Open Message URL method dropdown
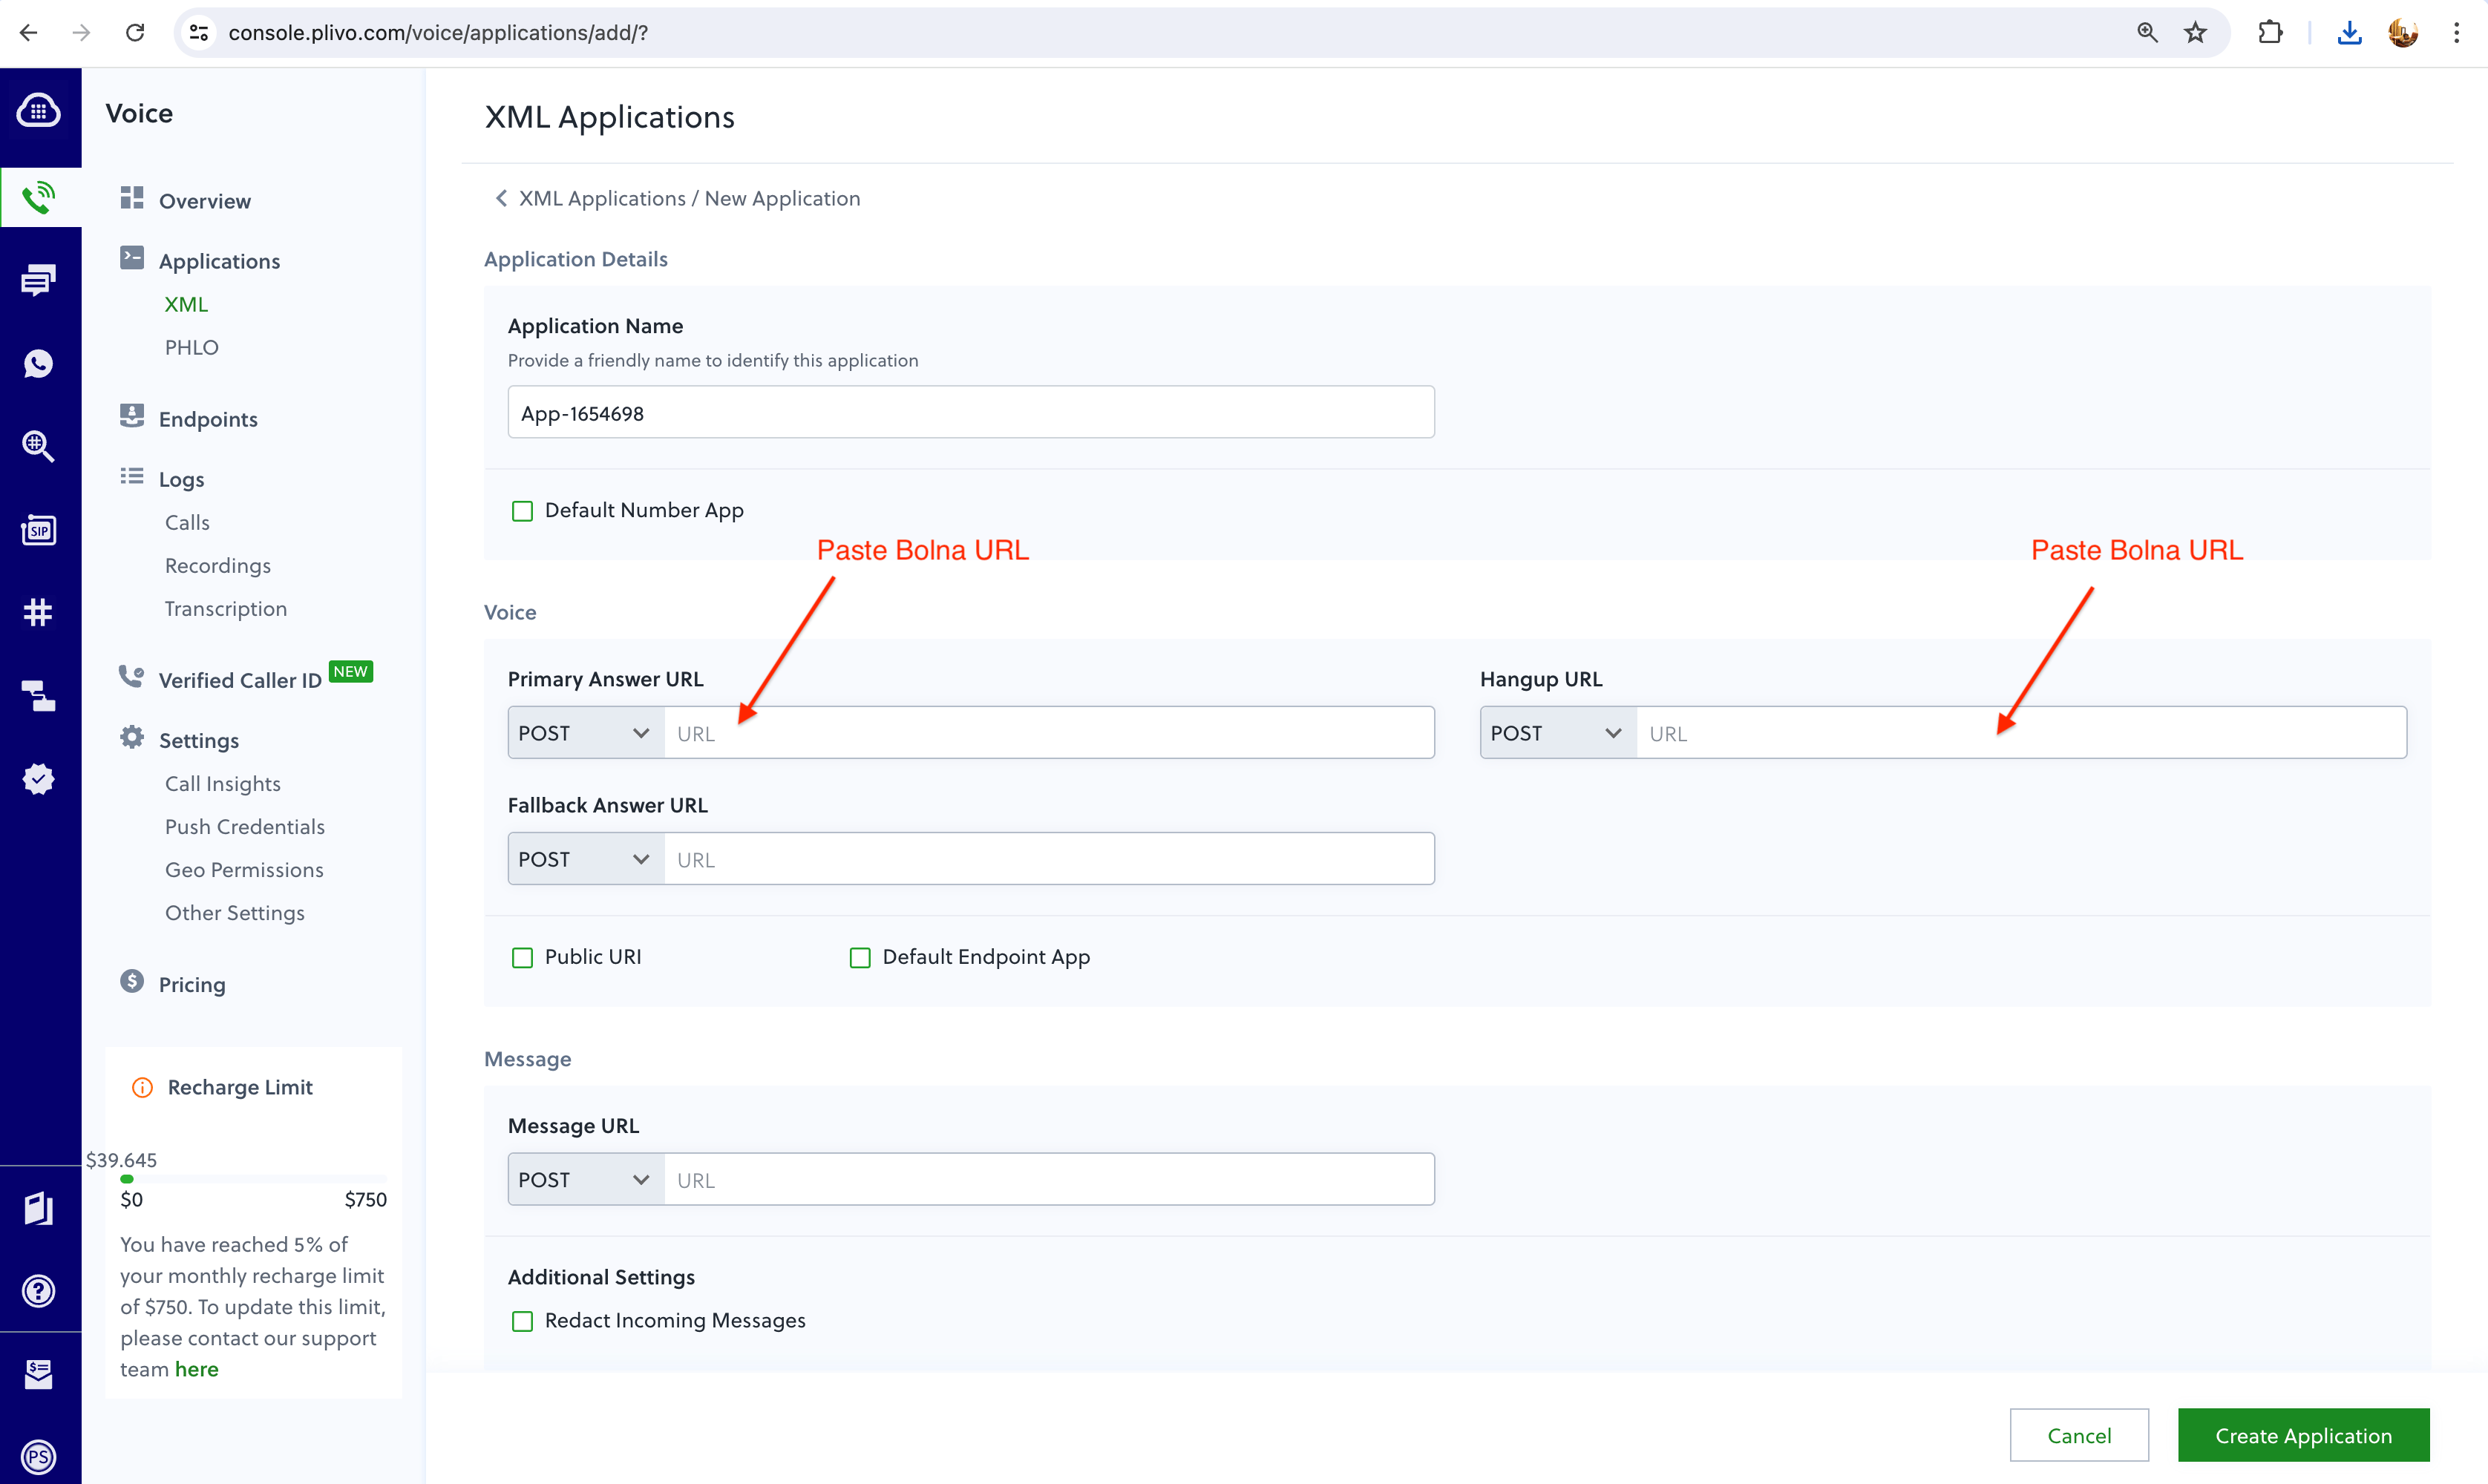Image resolution: width=2488 pixels, height=1484 pixels. point(586,1180)
